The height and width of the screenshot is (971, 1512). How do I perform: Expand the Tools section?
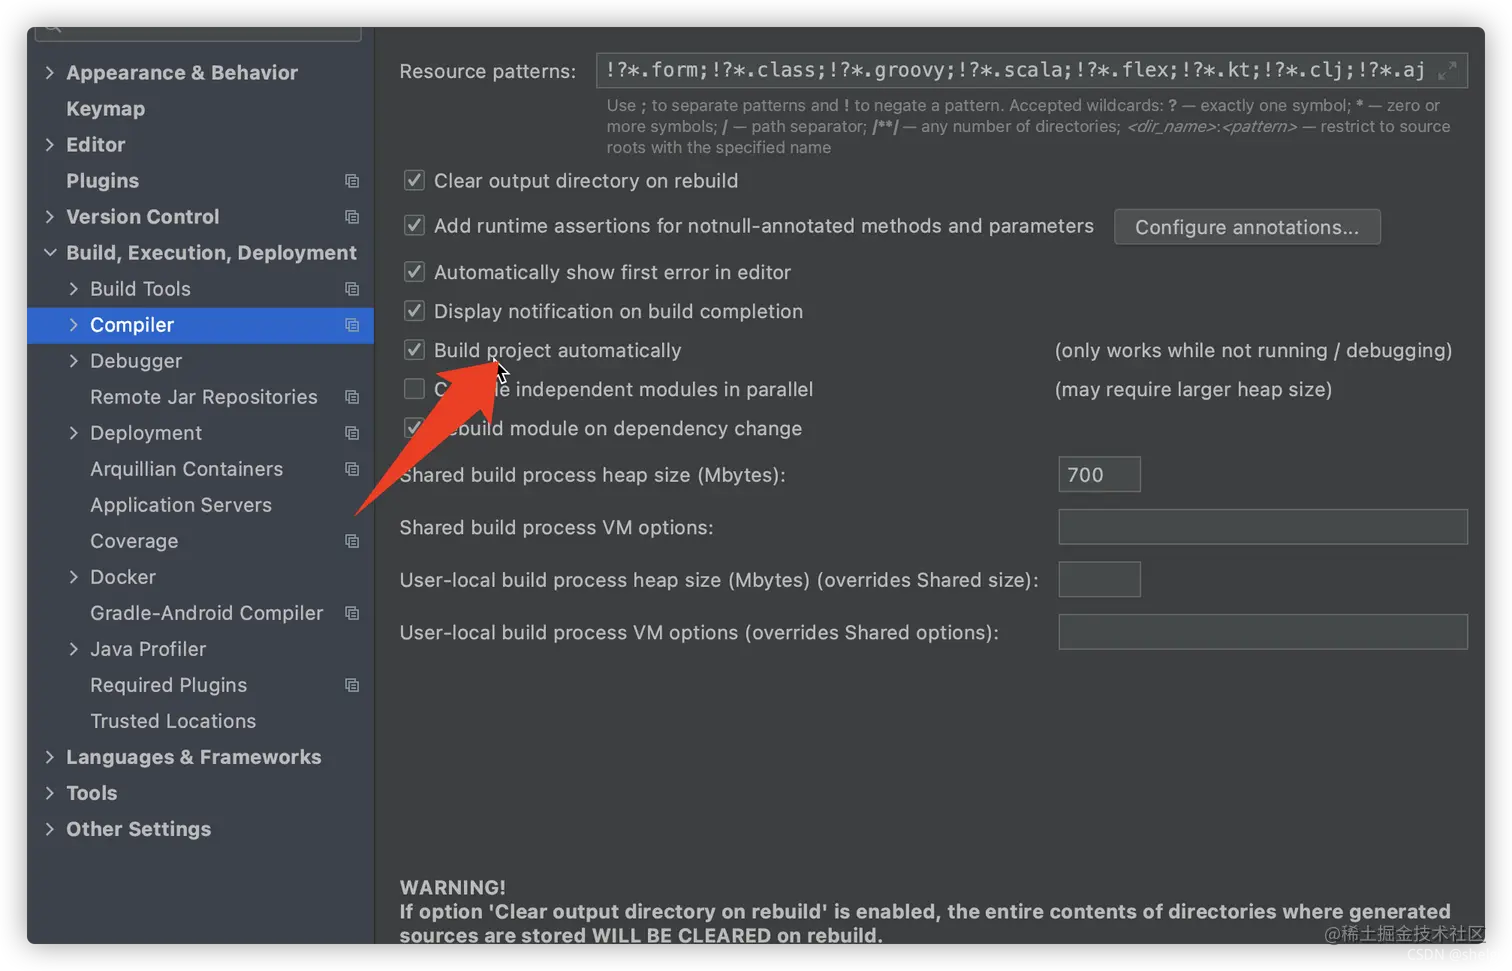pyautogui.click(x=49, y=793)
